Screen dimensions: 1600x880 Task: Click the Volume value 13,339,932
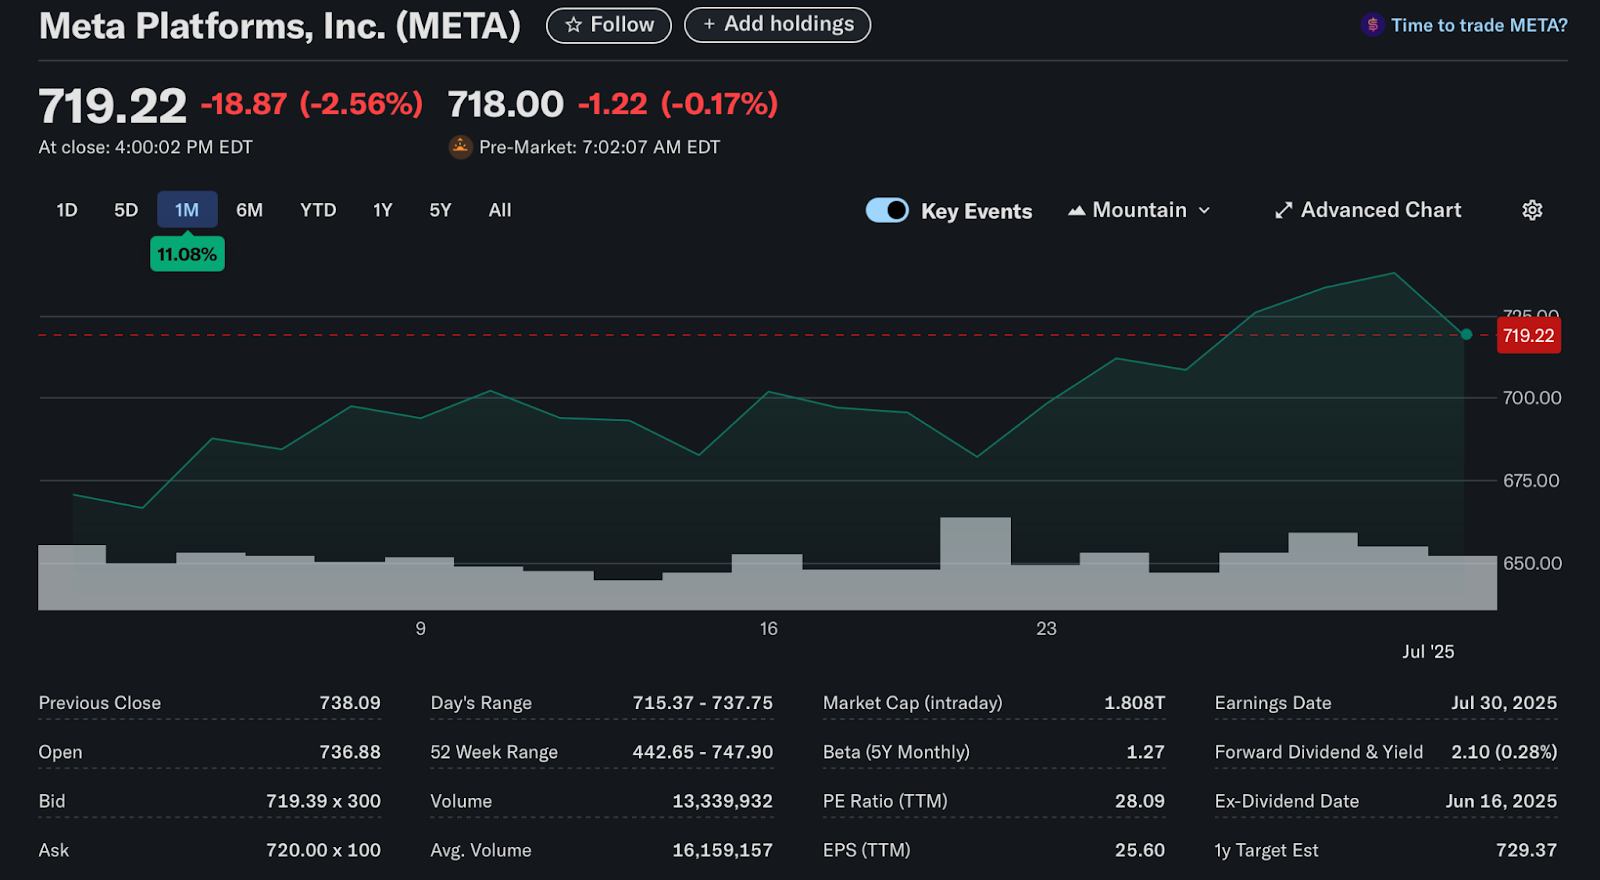click(723, 801)
